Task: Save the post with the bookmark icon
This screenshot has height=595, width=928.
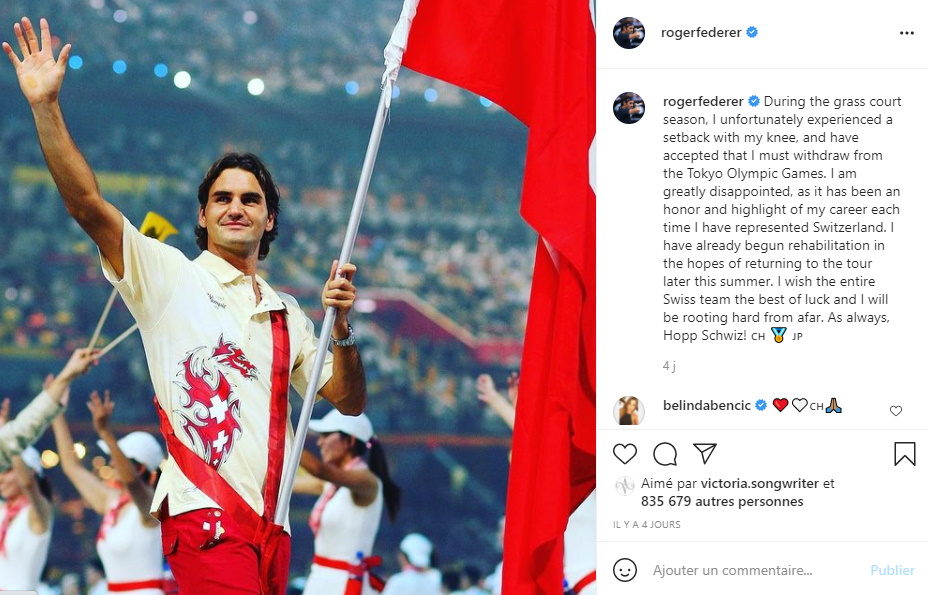Action: tap(904, 454)
